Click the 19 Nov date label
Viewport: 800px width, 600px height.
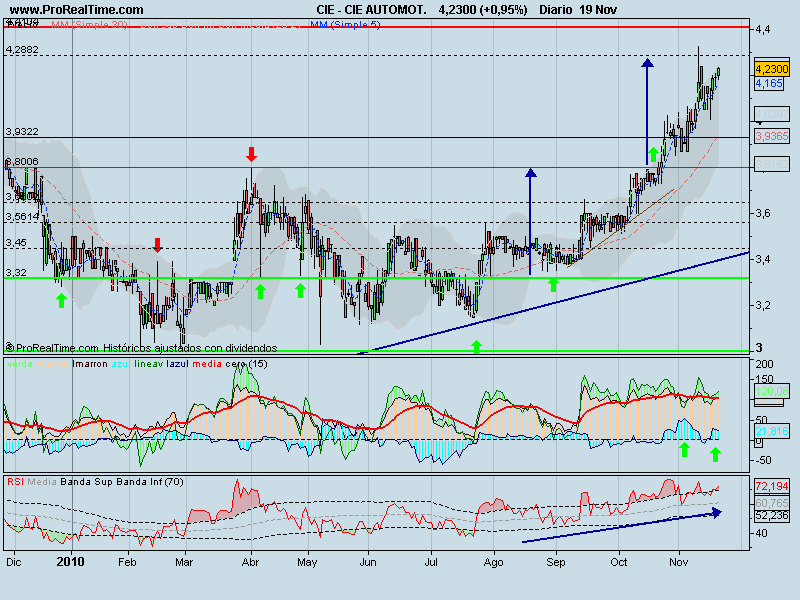point(598,10)
